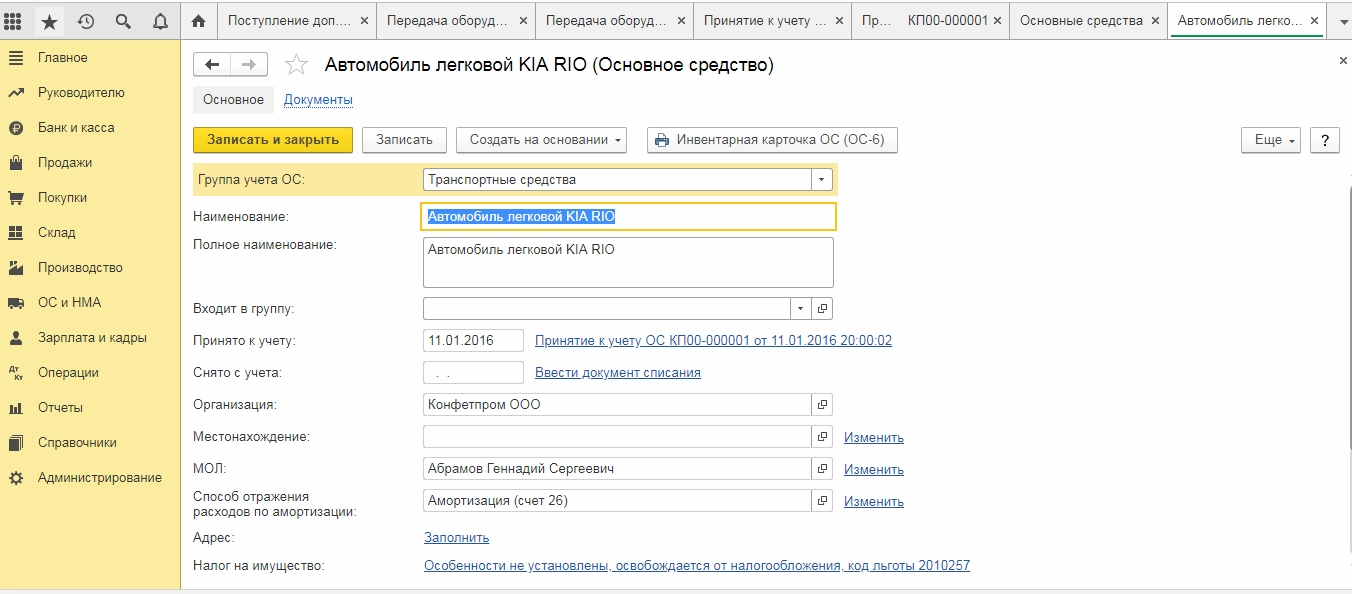Open the Создать на основании dropdown
Viewport: 1352px width, 594px height.
(x=541, y=140)
